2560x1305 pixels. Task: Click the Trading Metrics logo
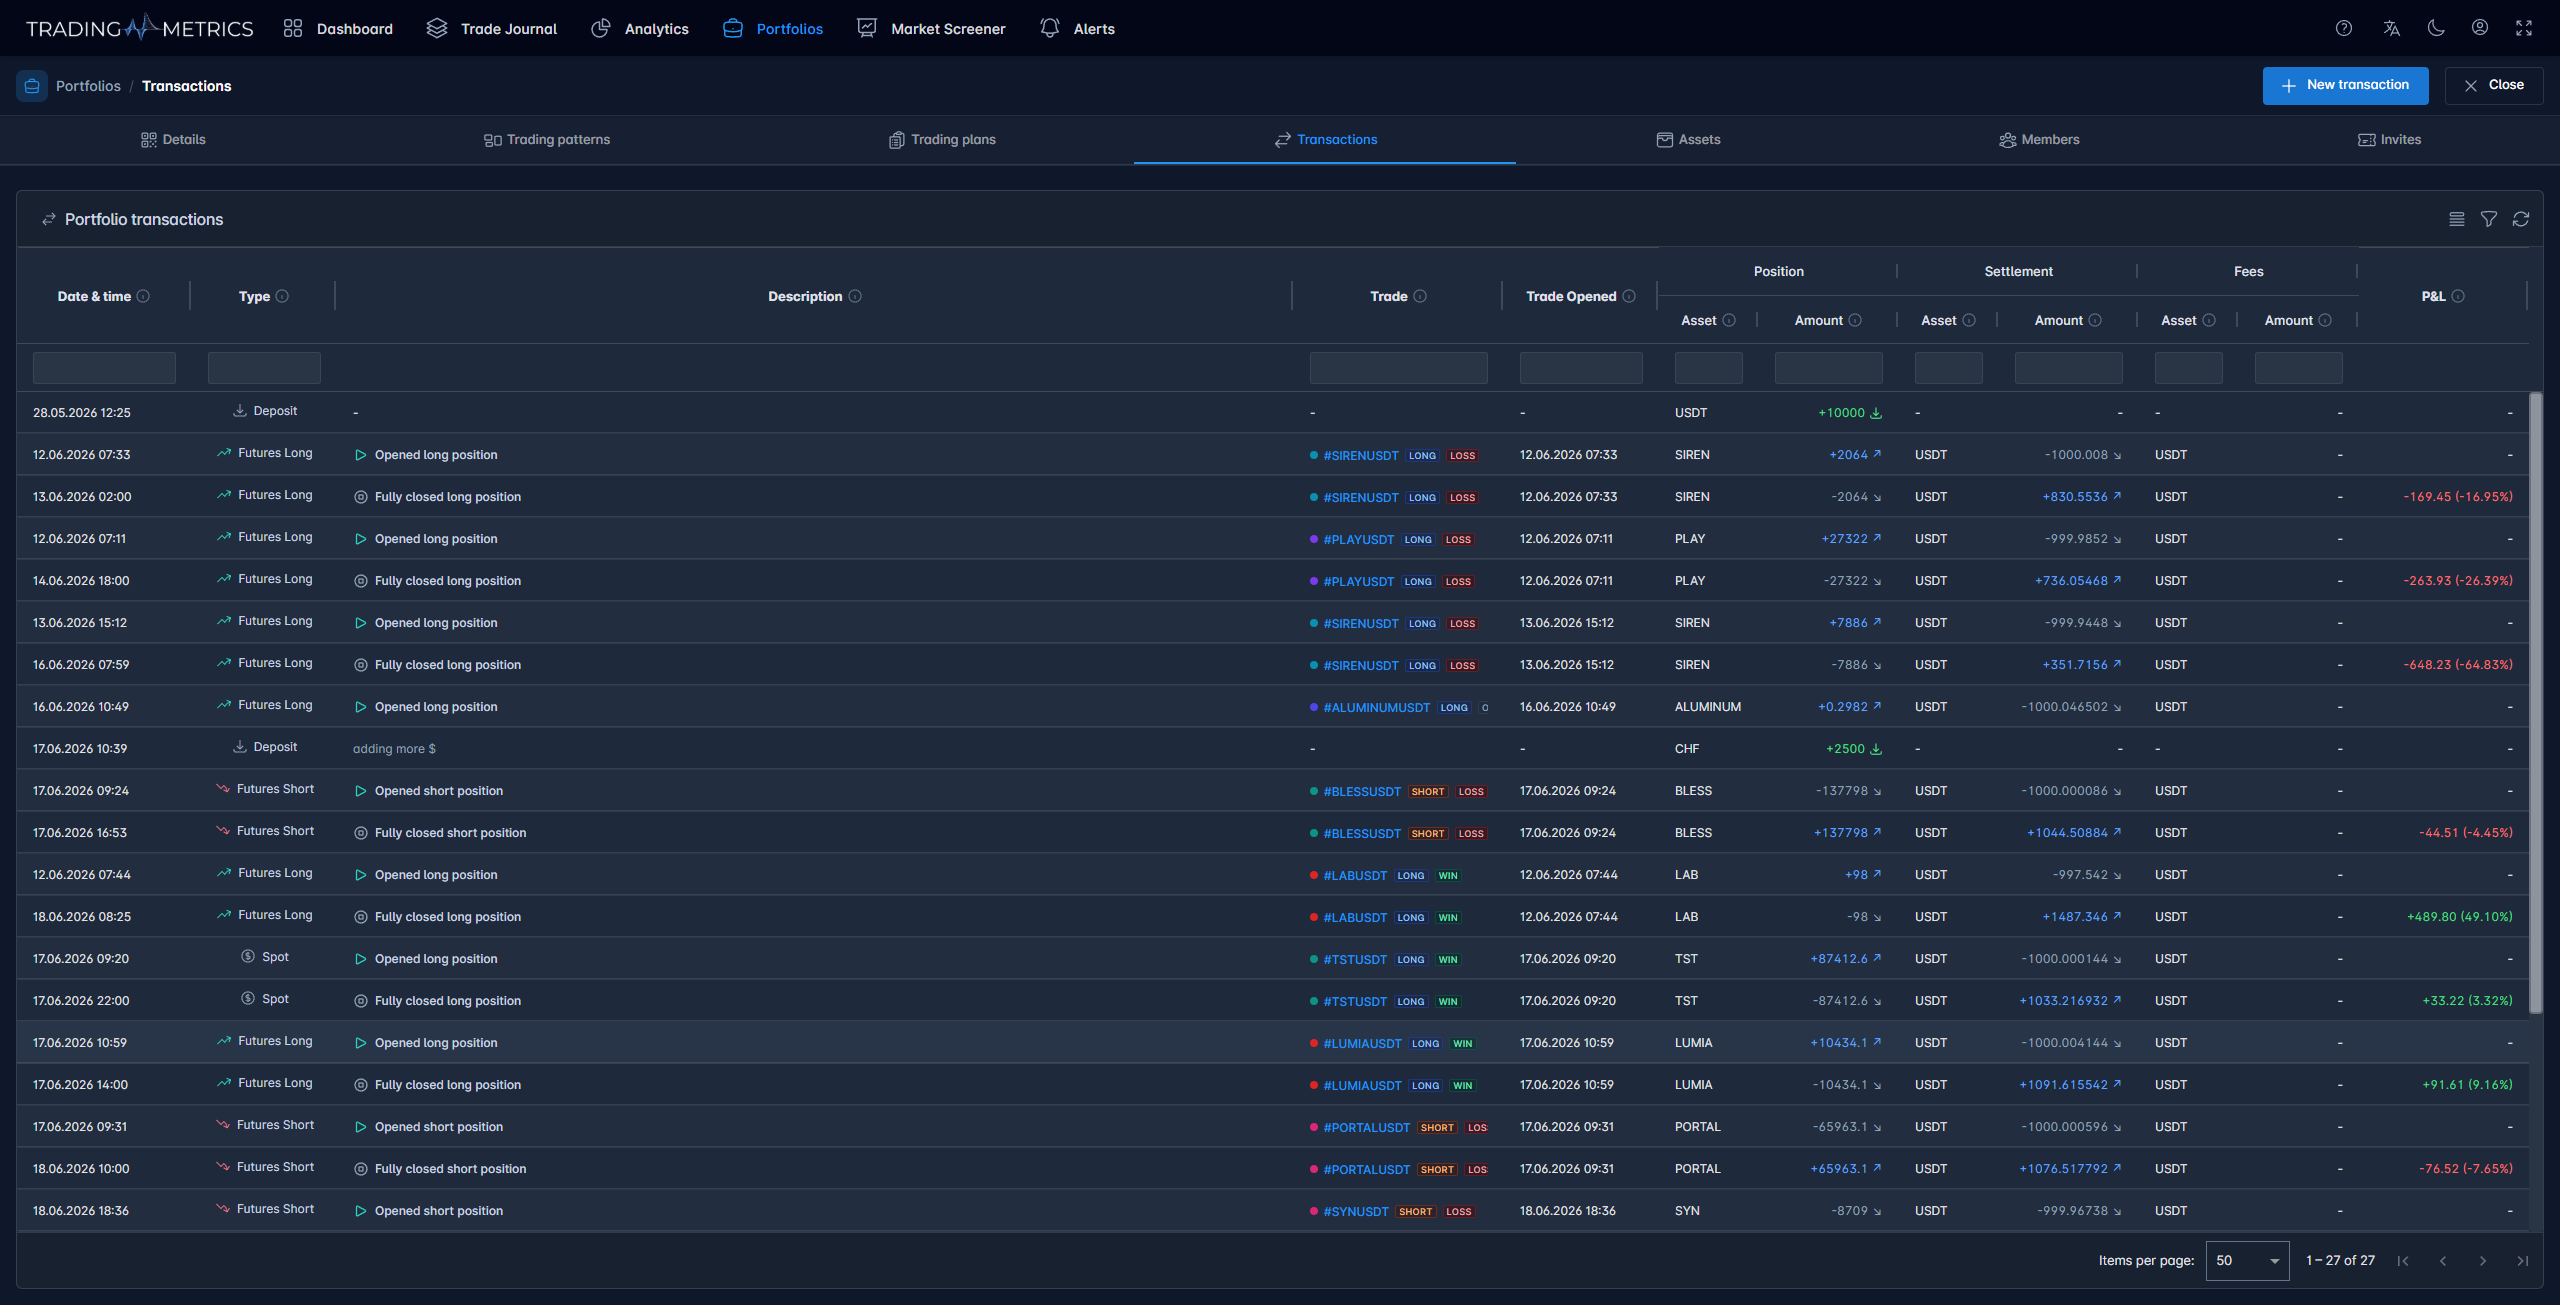point(139,28)
